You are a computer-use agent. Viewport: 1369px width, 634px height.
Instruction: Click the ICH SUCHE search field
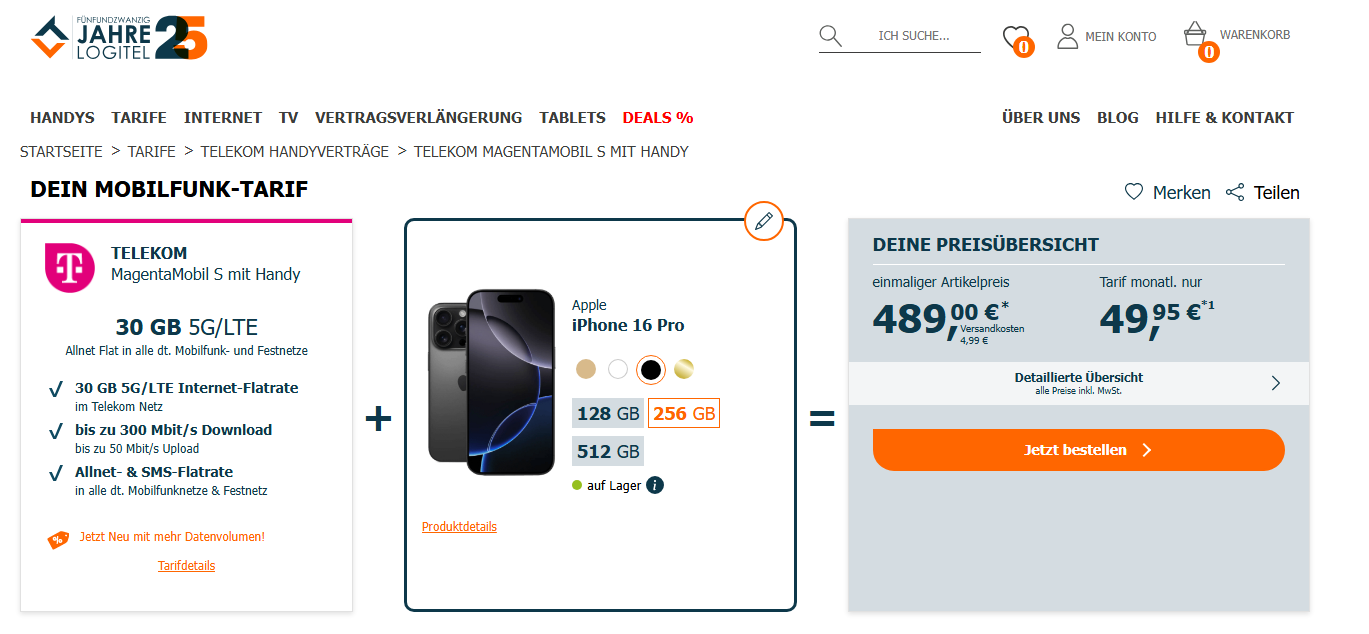(x=914, y=36)
